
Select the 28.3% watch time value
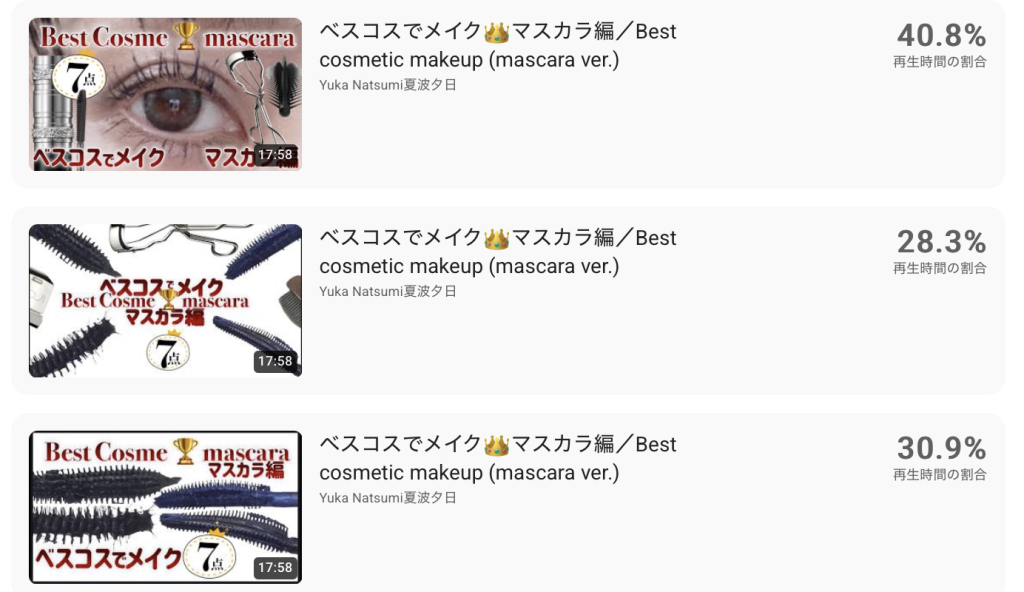[x=941, y=242]
